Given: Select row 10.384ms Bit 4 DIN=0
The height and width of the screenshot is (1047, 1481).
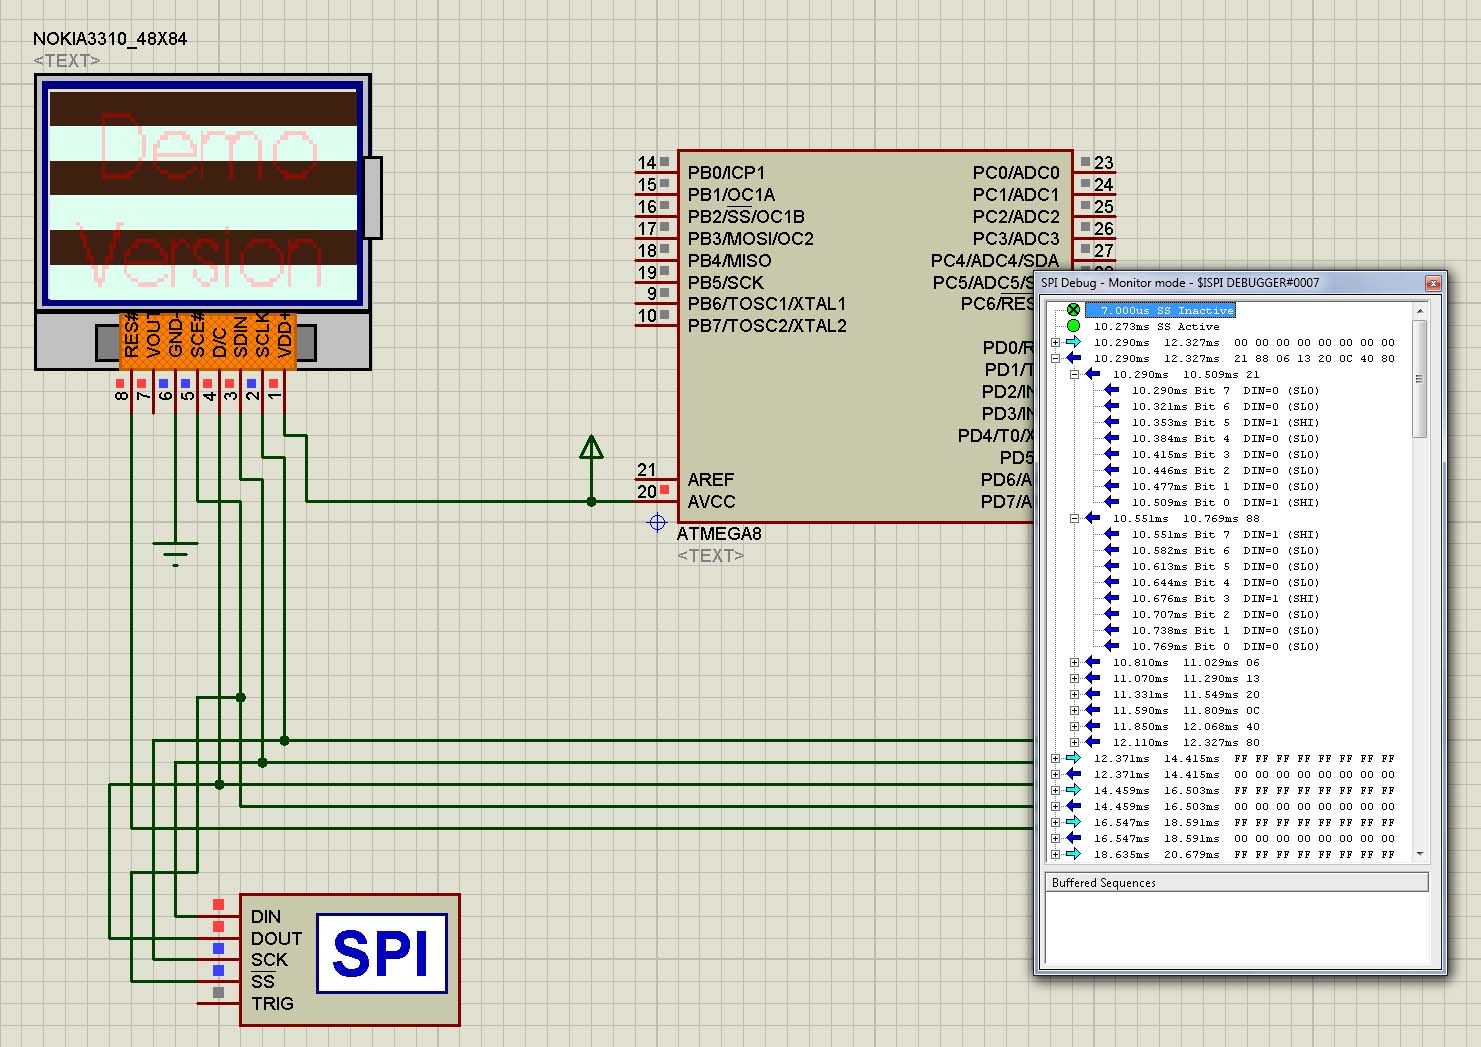Looking at the screenshot, I should pos(1225,438).
